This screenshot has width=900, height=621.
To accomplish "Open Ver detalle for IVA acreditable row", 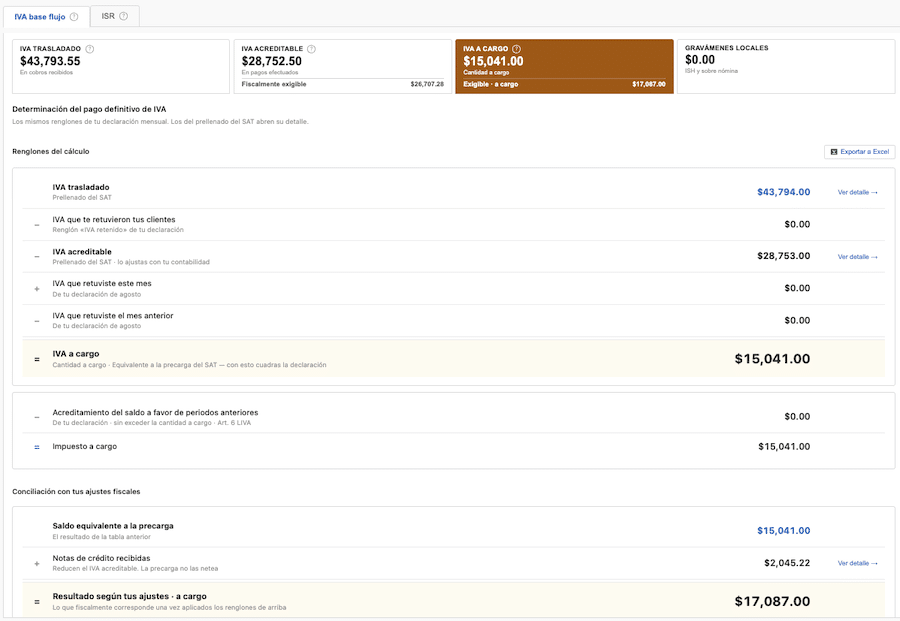I will tap(858, 257).
